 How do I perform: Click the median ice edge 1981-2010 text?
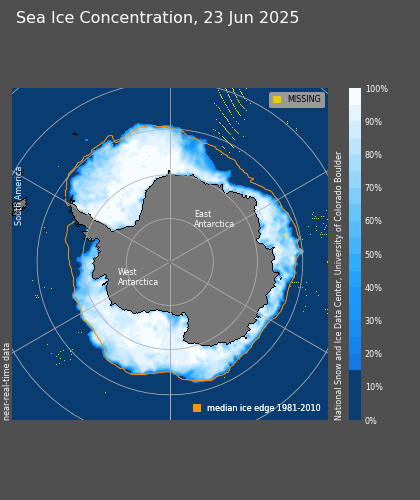point(264,408)
